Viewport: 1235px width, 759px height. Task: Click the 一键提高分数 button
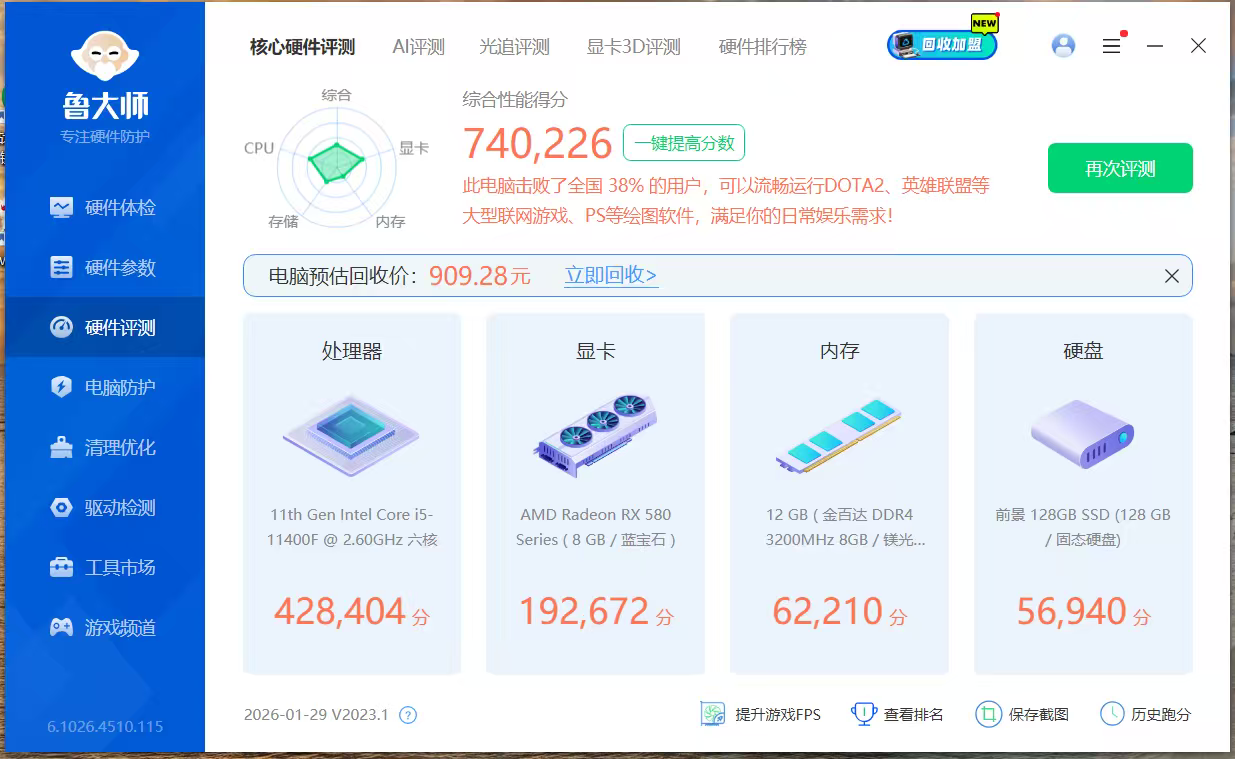(684, 143)
